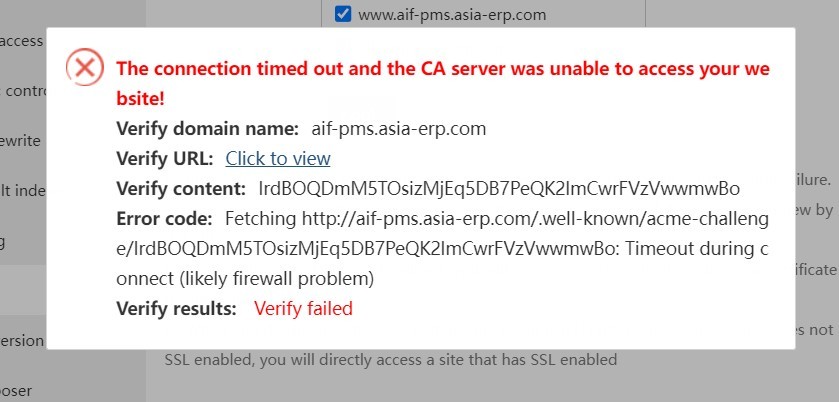Click the 'Verify URL:' label
Viewport: 839px width, 402px height.
165,158
